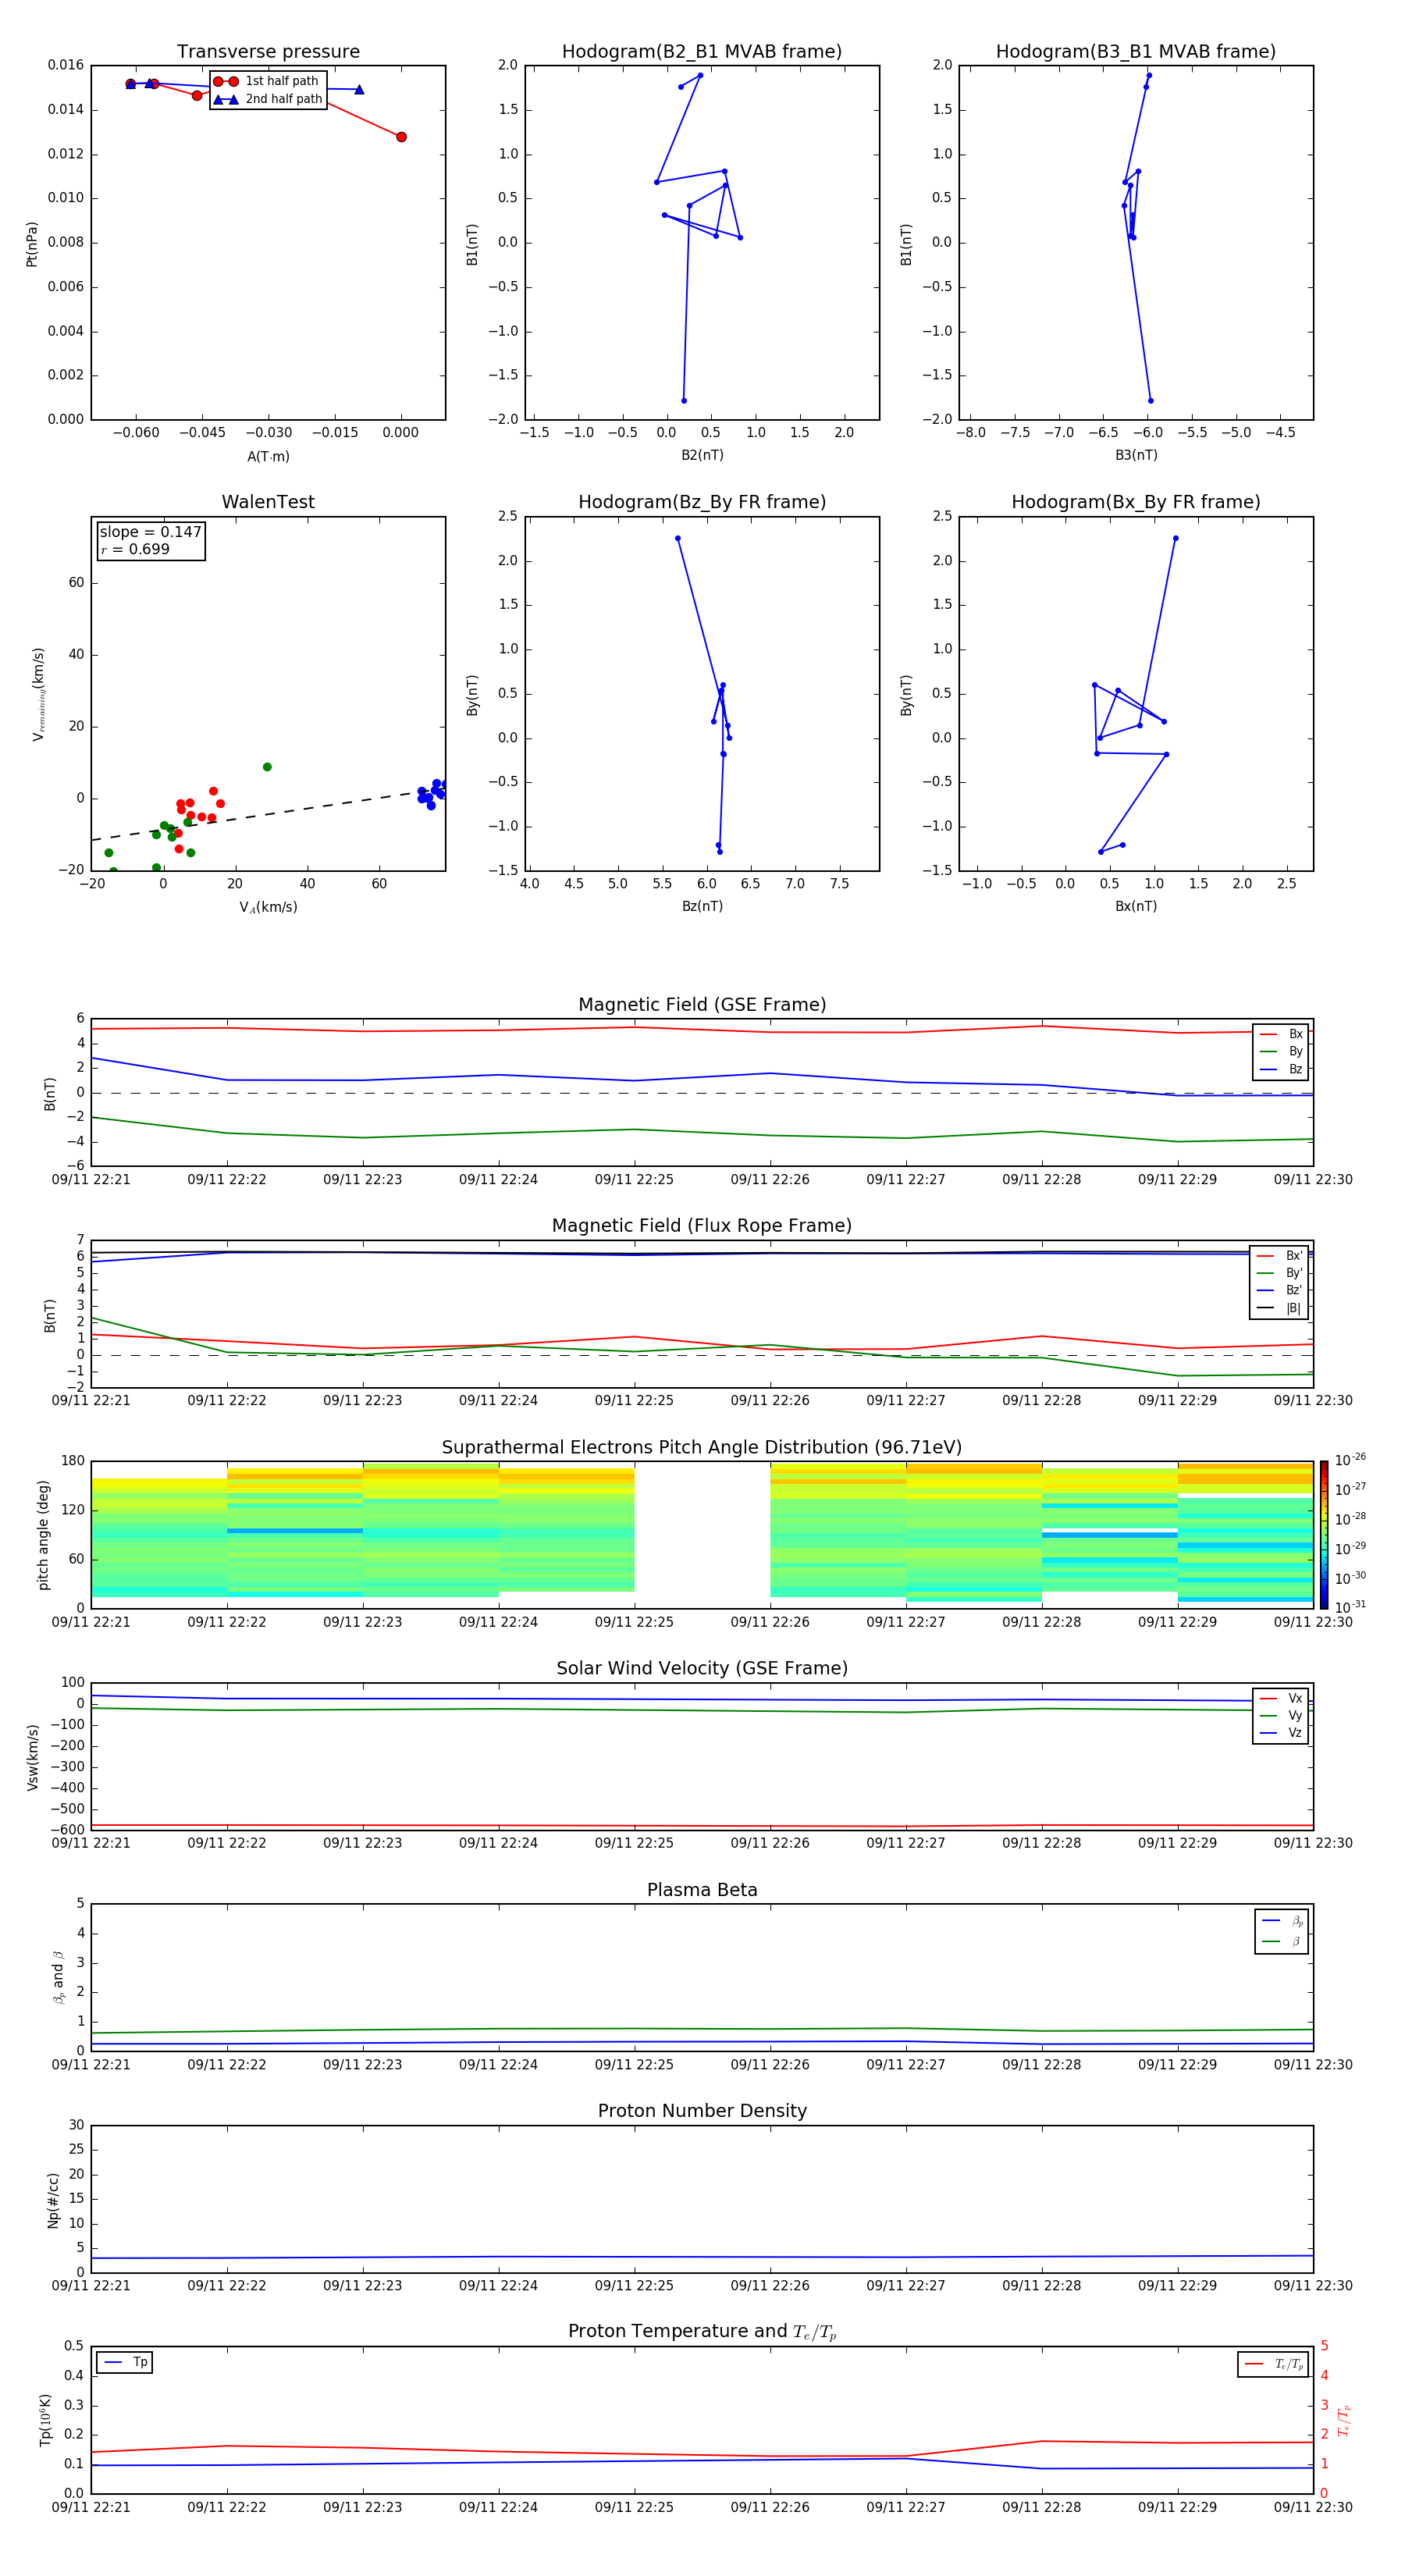
Task: Click the "Hodogram(Bx_By FR frame)" title
Action: pos(1136,502)
